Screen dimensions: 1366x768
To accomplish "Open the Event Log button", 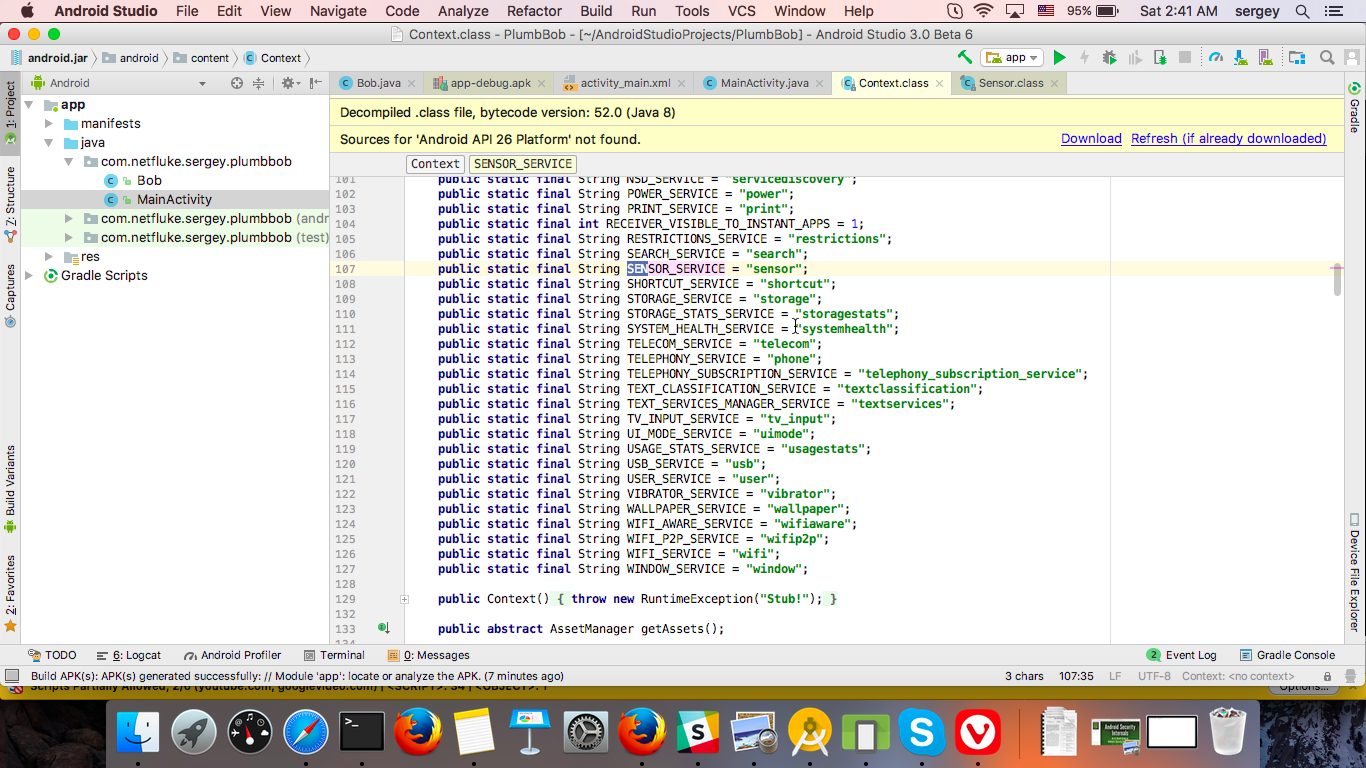I will [x=1182, y=655].
